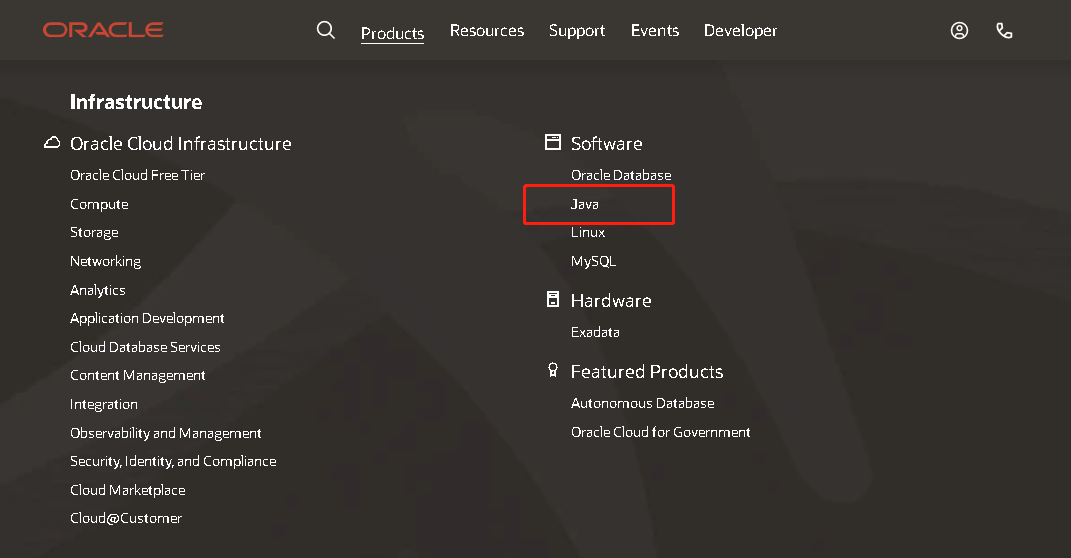Open Observability and Management
Viewport: 1071px width, 558px height.
click(165, 433)
